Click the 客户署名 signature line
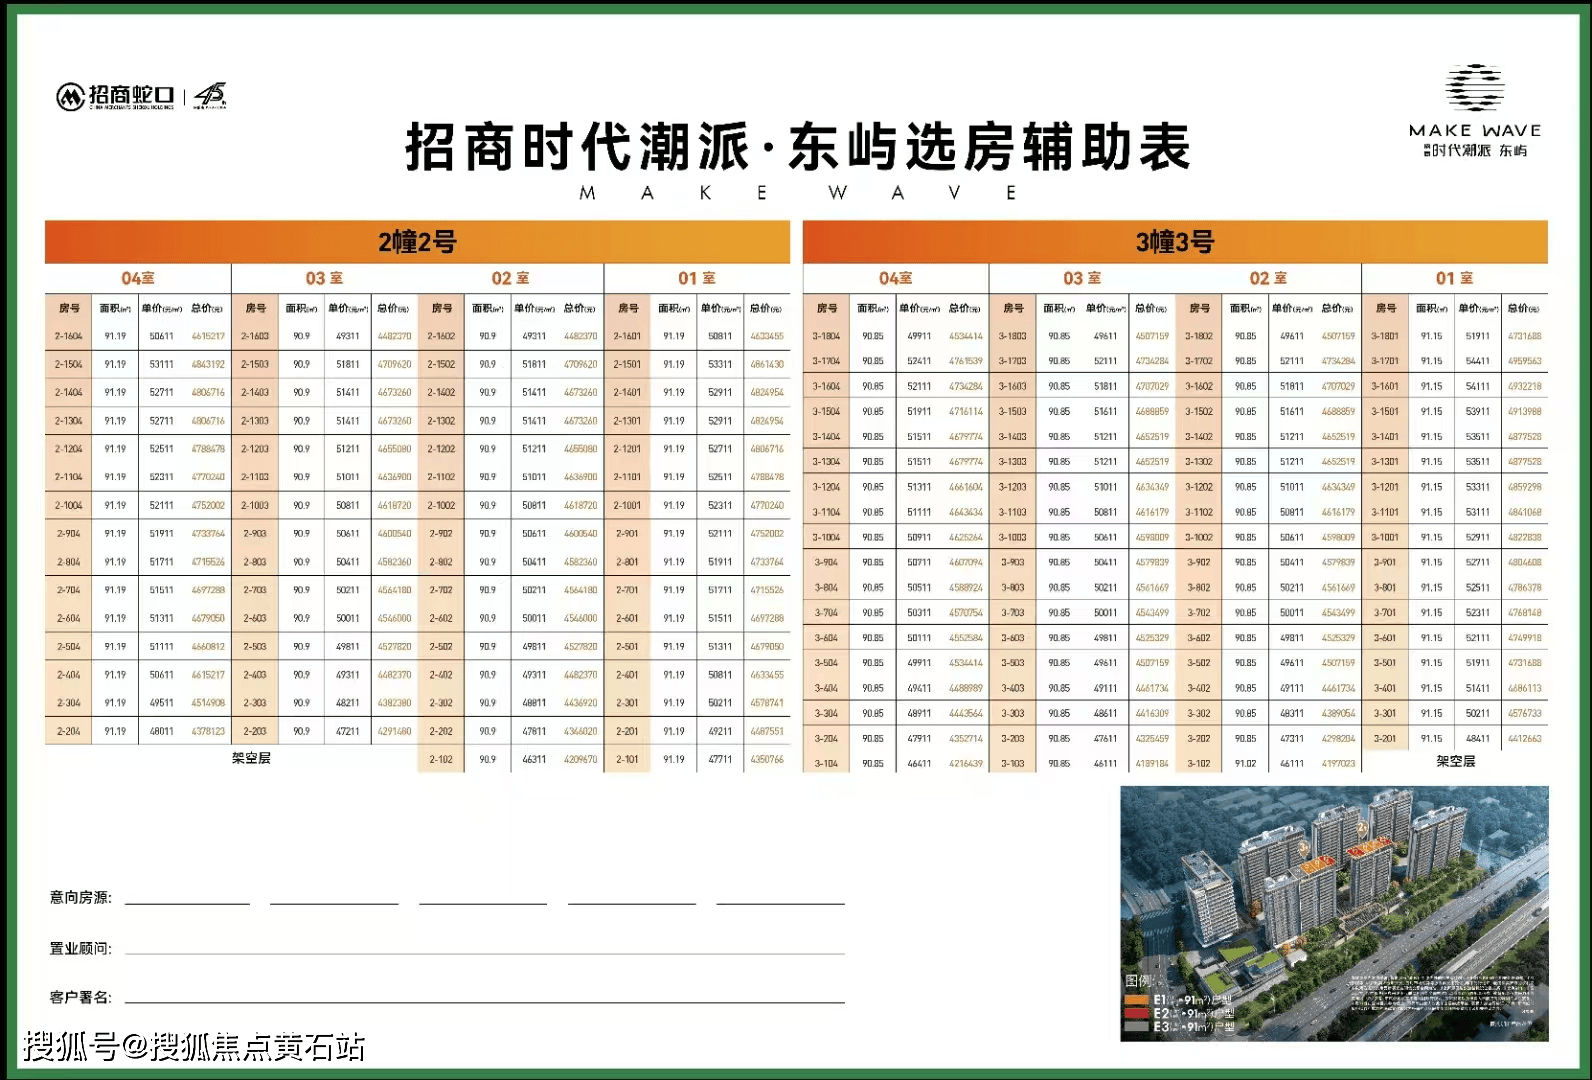The width and height of the screenshot is (1592, 1080). click(484, 998)
